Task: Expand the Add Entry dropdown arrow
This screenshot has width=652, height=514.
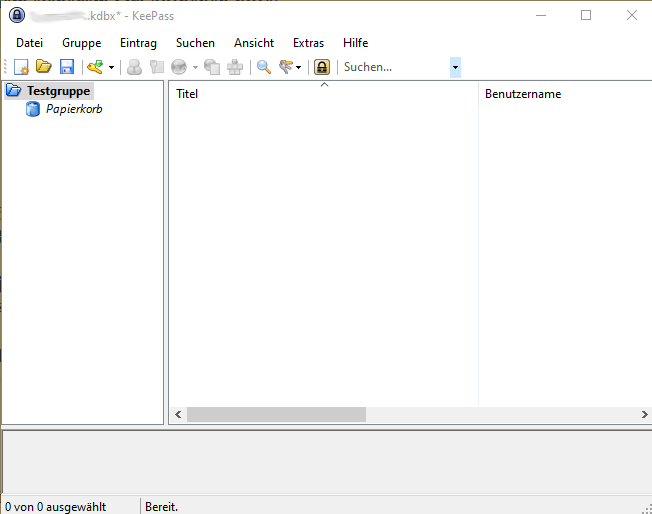Action: coord(111,68)
